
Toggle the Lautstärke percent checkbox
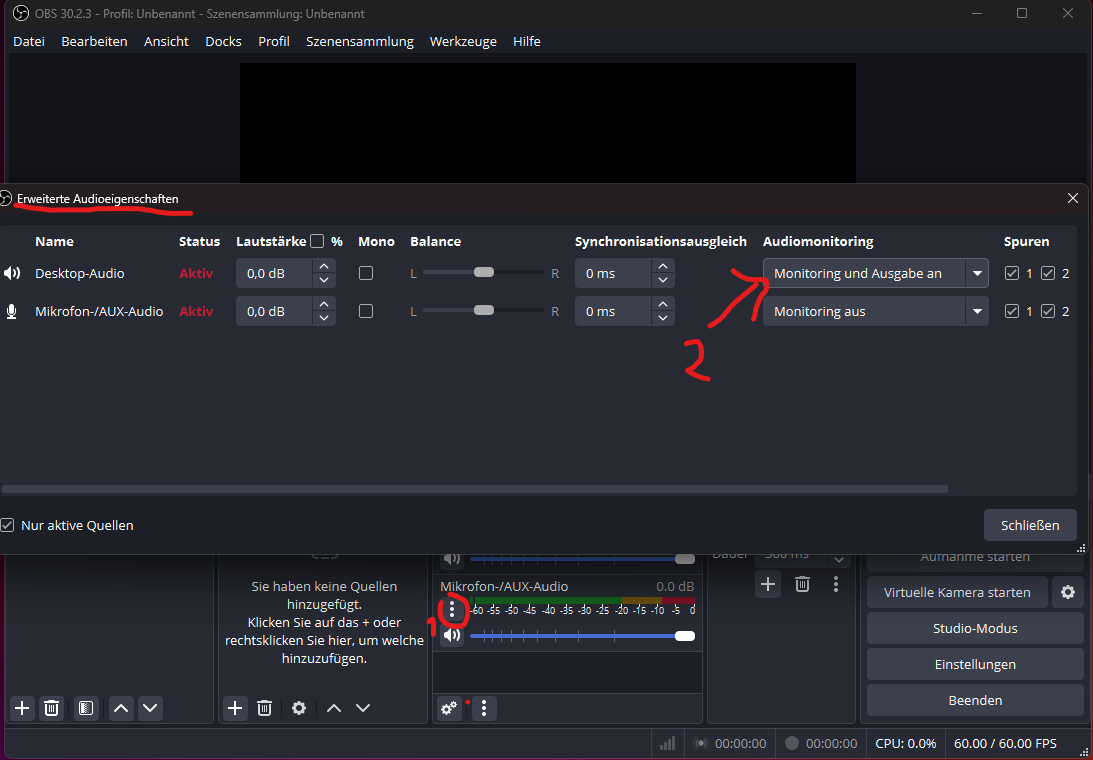tap(317, 241)
